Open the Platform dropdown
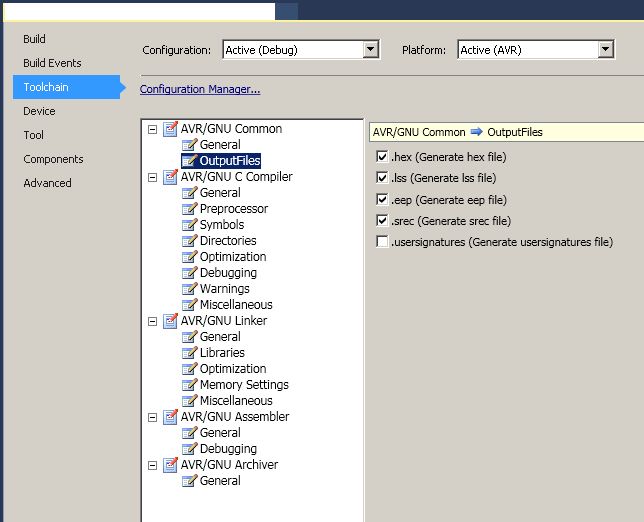The height and width of the screenshot is (522, 644). coord(605,50)
